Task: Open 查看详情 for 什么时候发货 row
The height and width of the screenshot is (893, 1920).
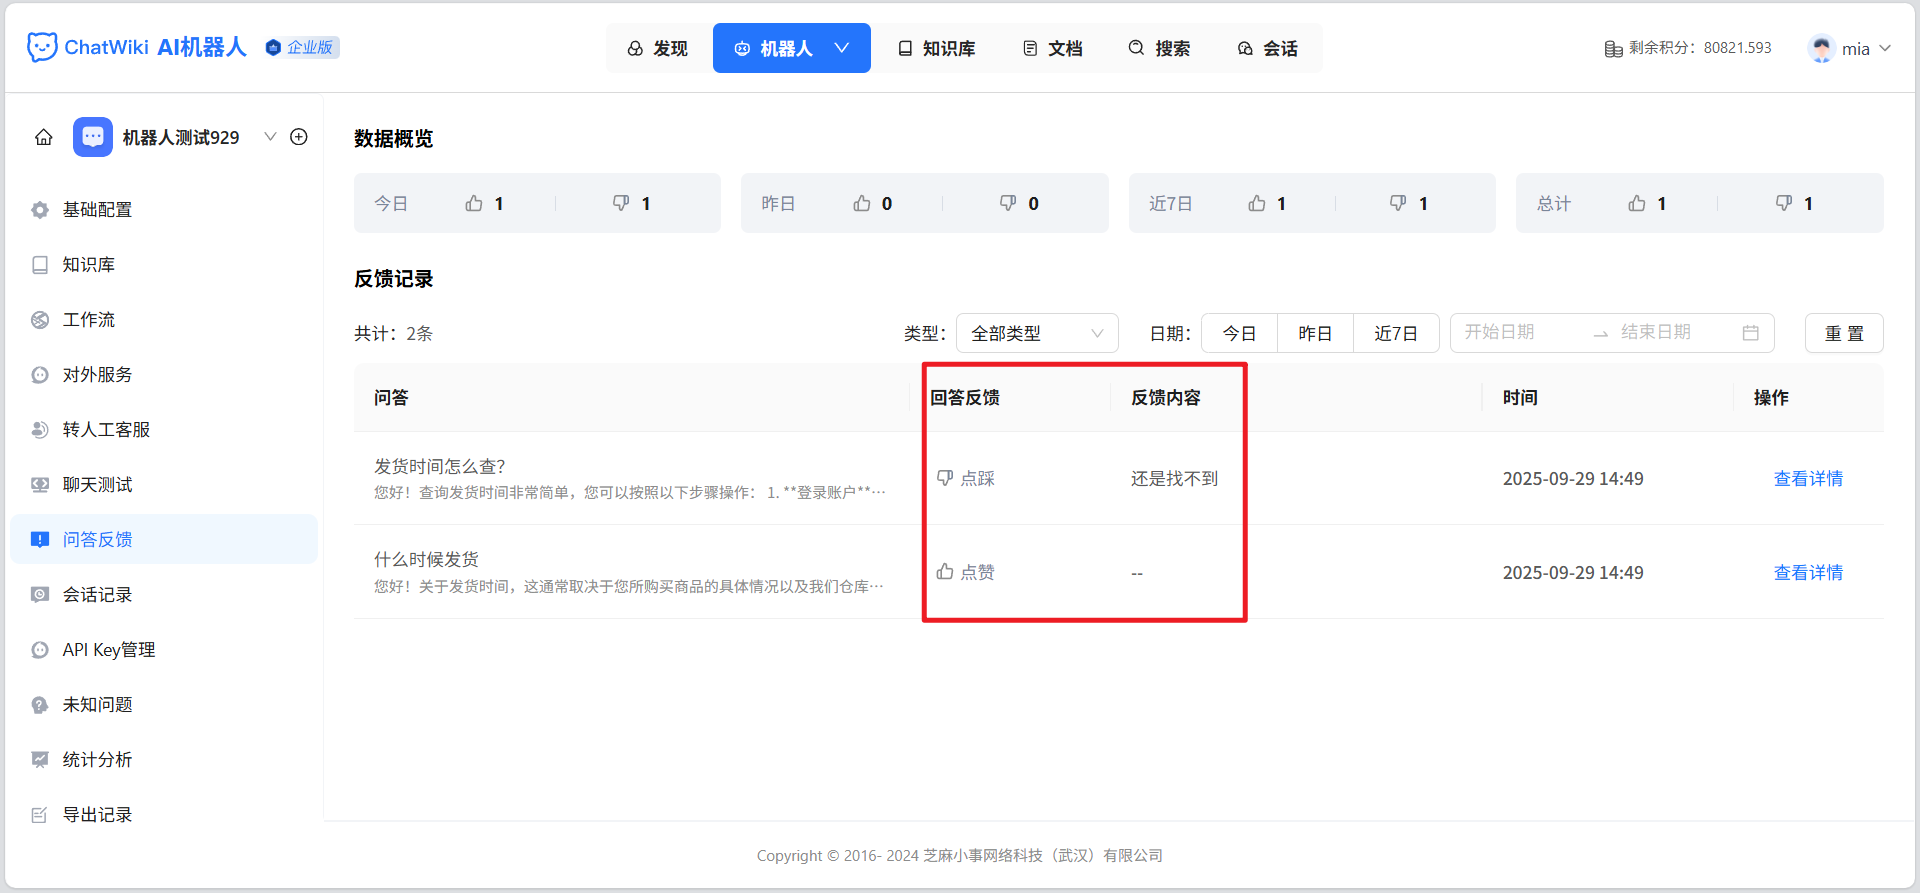Action: 1808,572
